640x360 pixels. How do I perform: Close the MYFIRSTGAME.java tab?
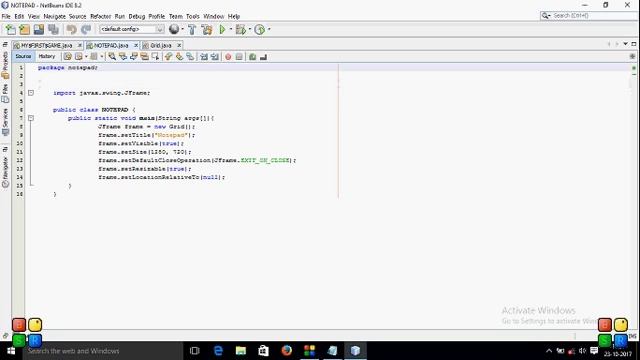pyautogui.click(x=80, y=45)
